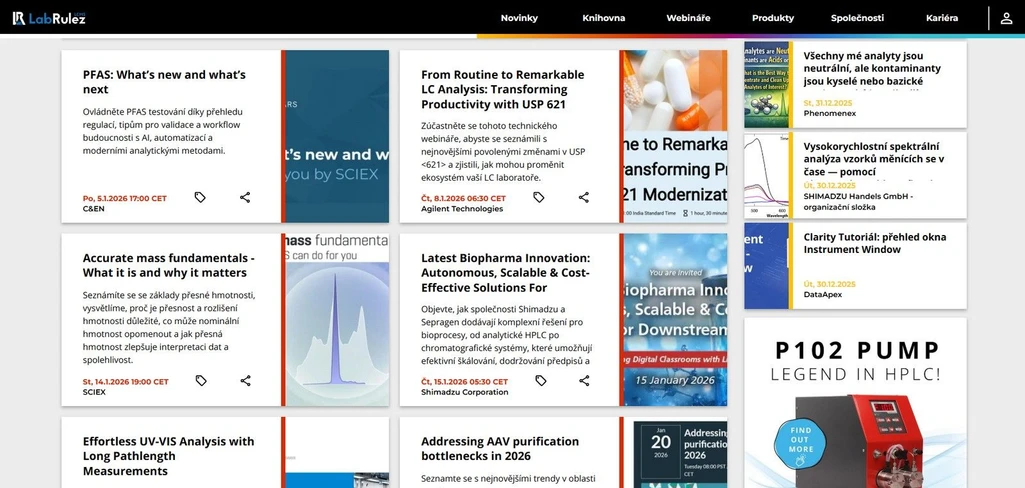Click DataApex publisher label
Image resolution: width=1025 pixels, height=488 pixels.
822,295
